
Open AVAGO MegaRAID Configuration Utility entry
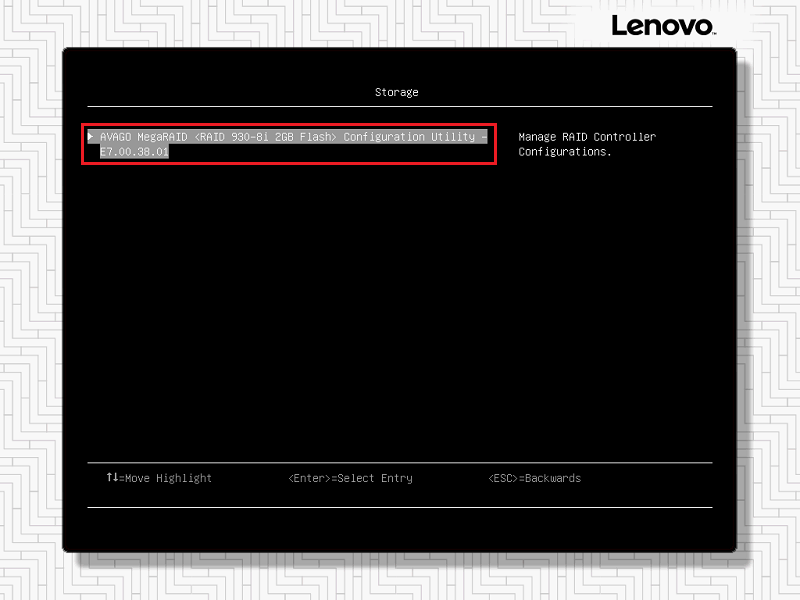(x=288, y=144)
